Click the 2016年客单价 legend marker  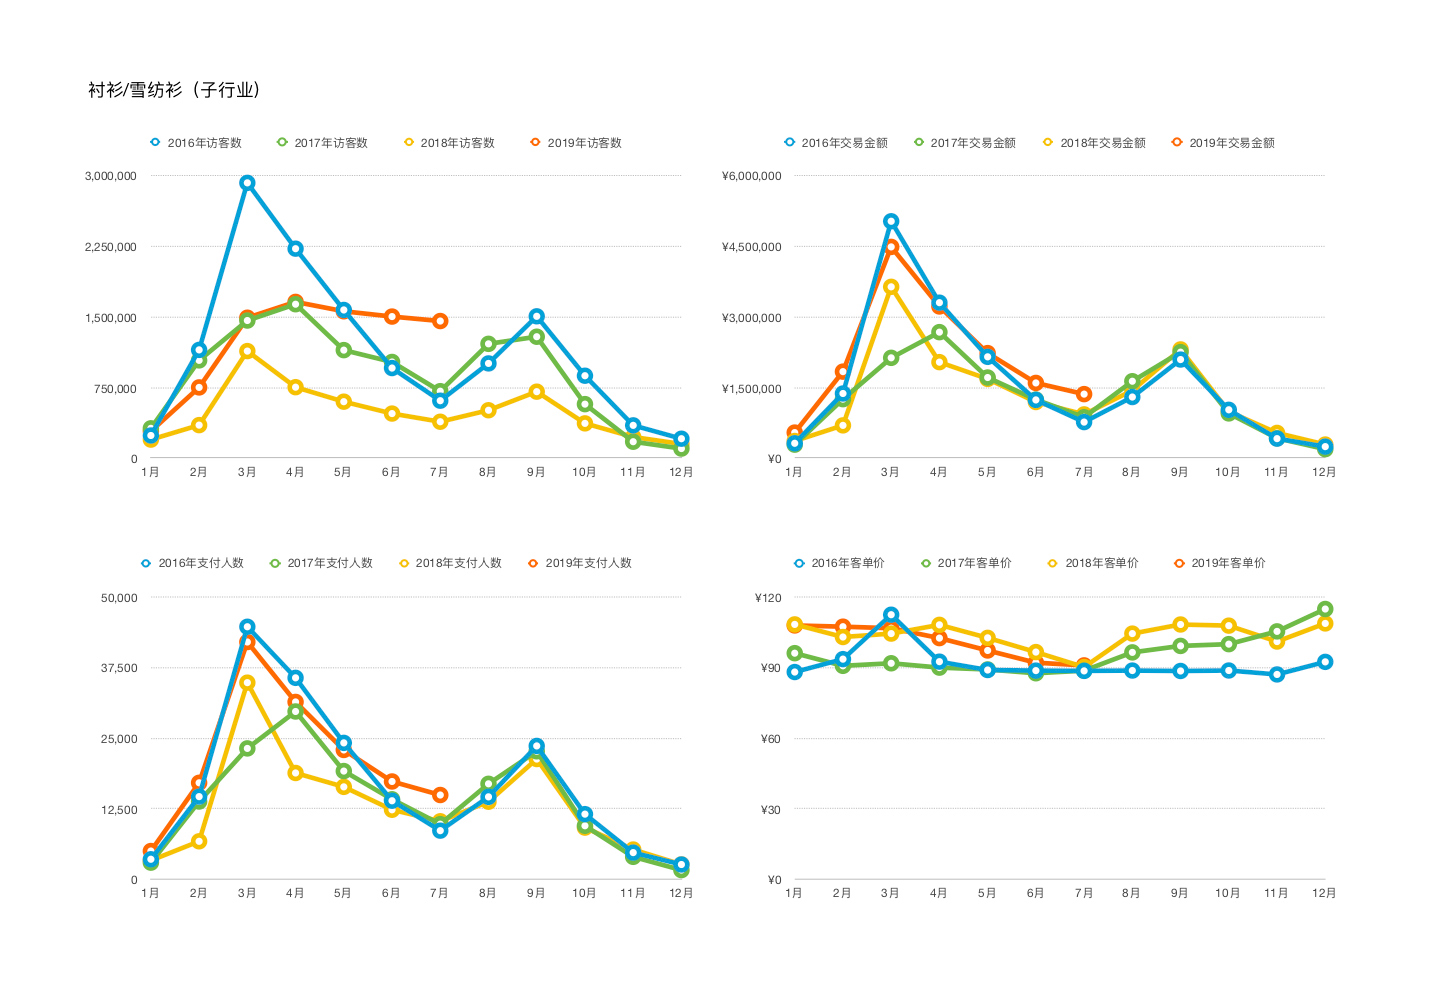click(799, 563)
